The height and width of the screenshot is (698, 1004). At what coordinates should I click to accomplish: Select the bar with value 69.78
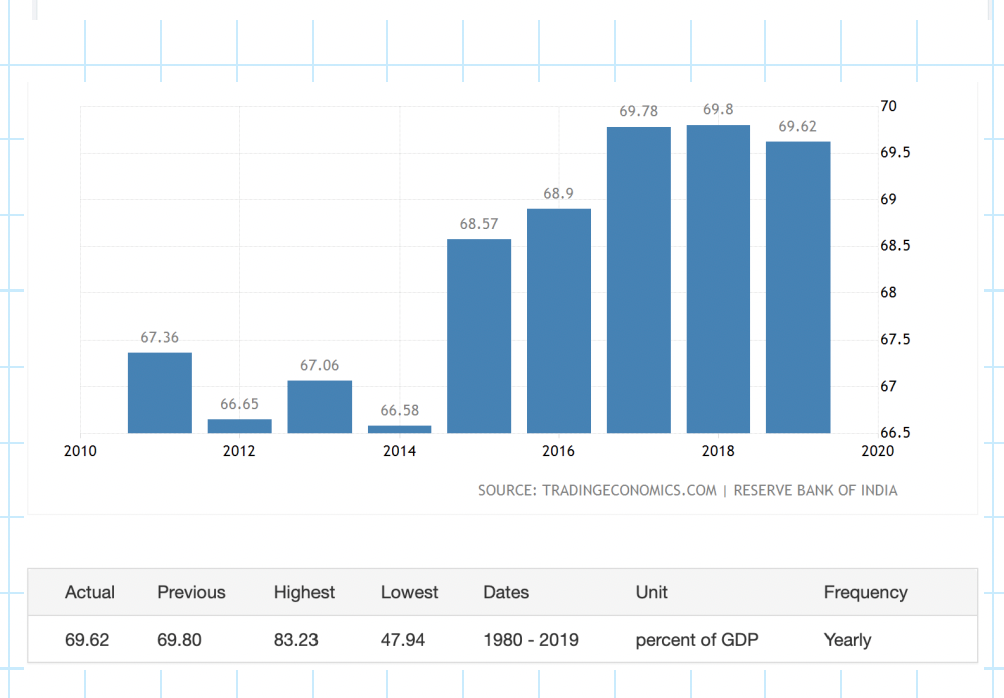click(x=638, y=280)
